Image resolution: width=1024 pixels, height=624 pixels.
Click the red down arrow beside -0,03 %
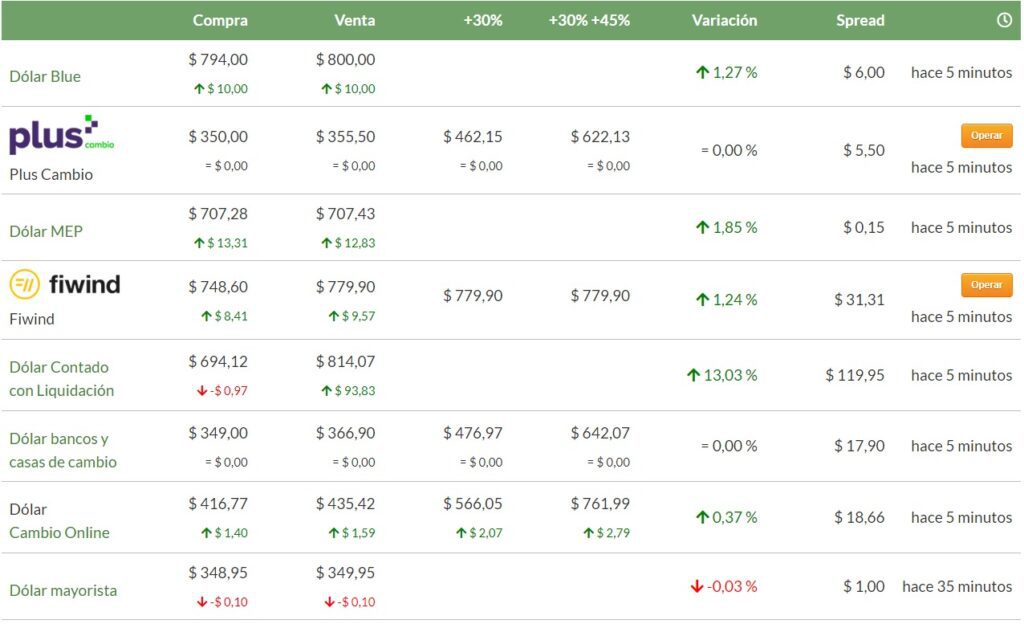point(697,587)
